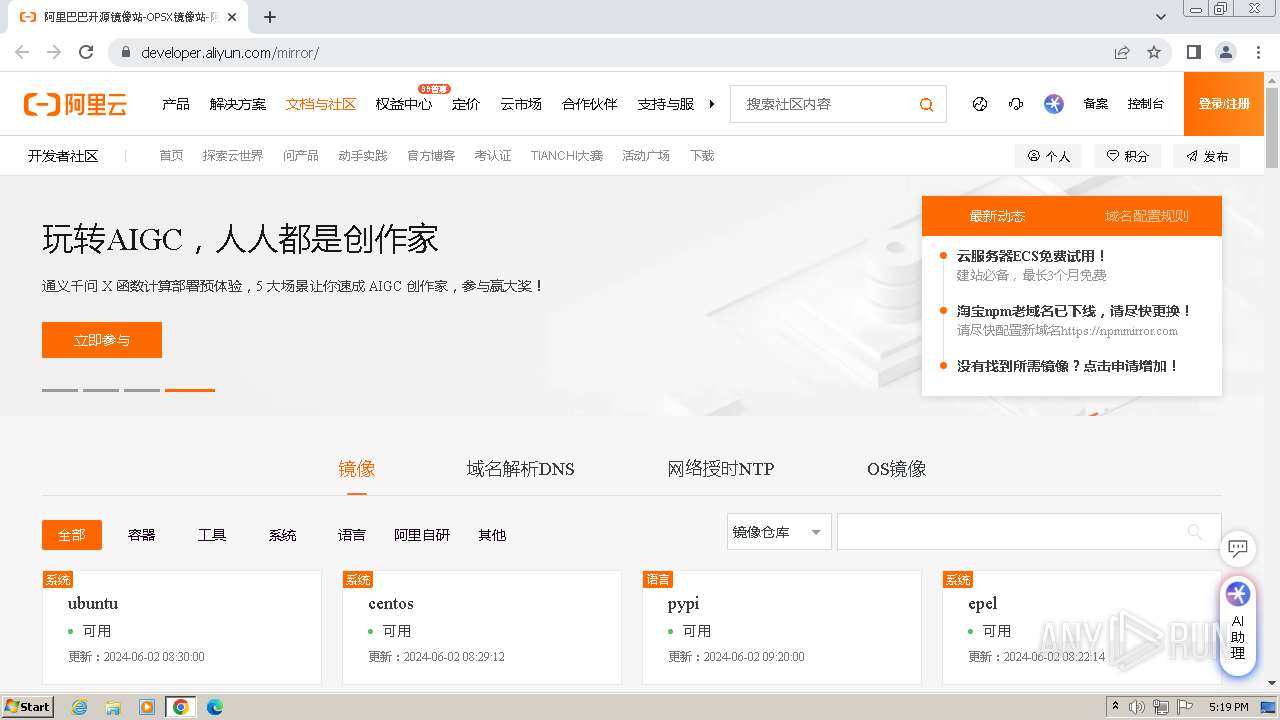The image size is (1280, 720).
Task: Switch to 域名配置规则 panel tab
Action: pos(1147,216)
